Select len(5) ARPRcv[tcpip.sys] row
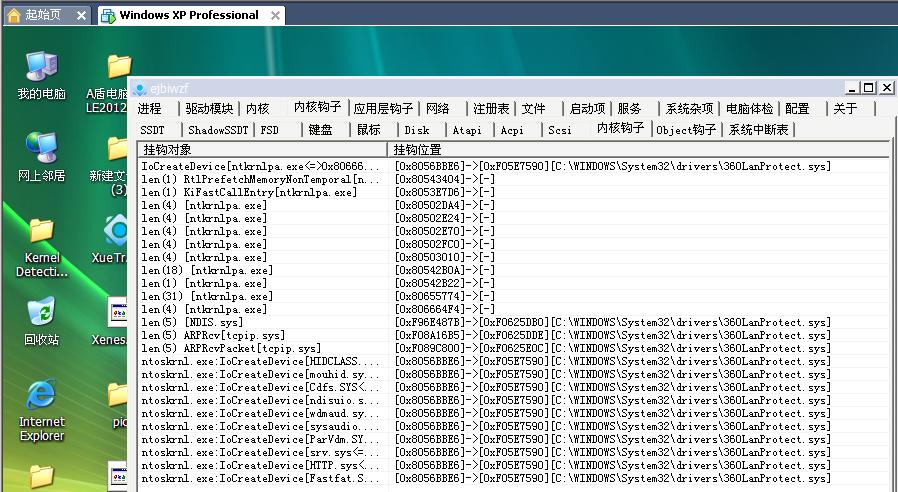Screen dimensions: 898x492 coord(514,335)
